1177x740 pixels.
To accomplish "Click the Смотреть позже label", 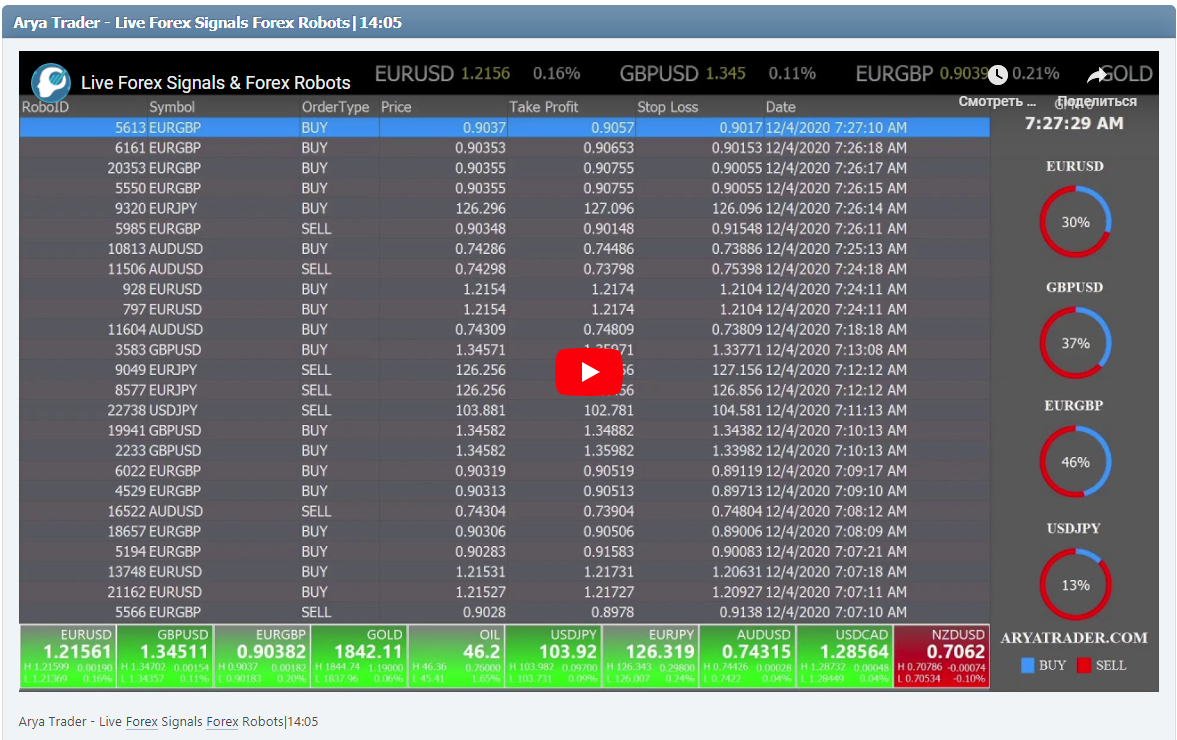I will [x=997, y=101].
